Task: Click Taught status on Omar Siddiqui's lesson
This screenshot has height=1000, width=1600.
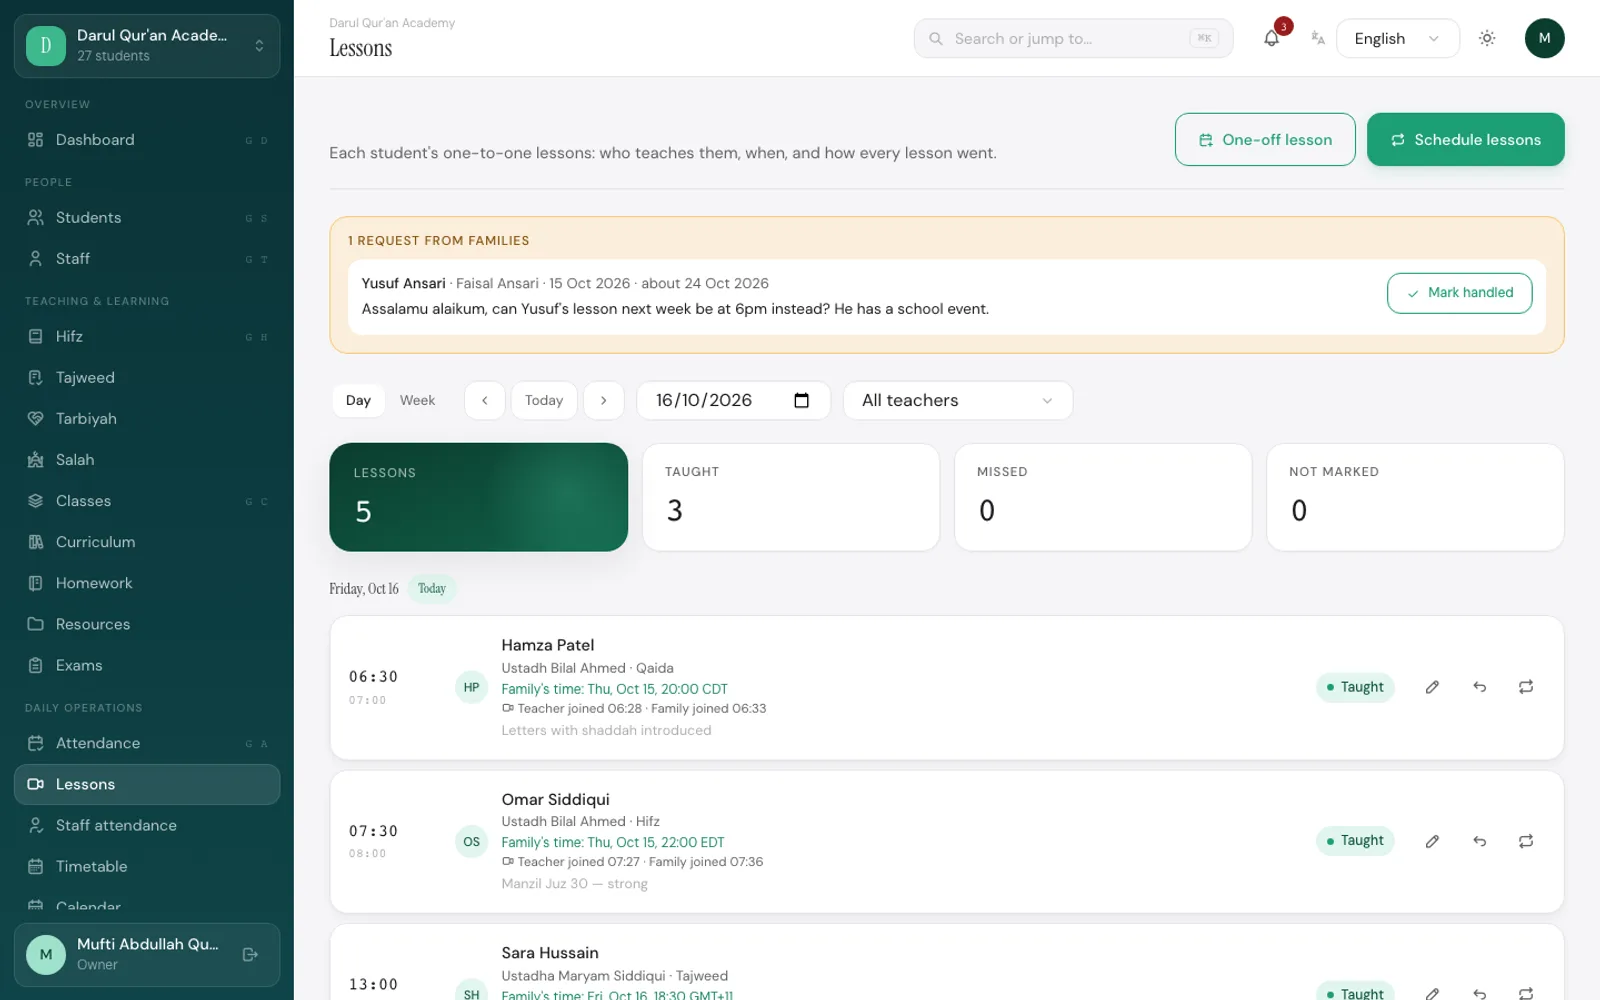Action: click(1355, 841)
